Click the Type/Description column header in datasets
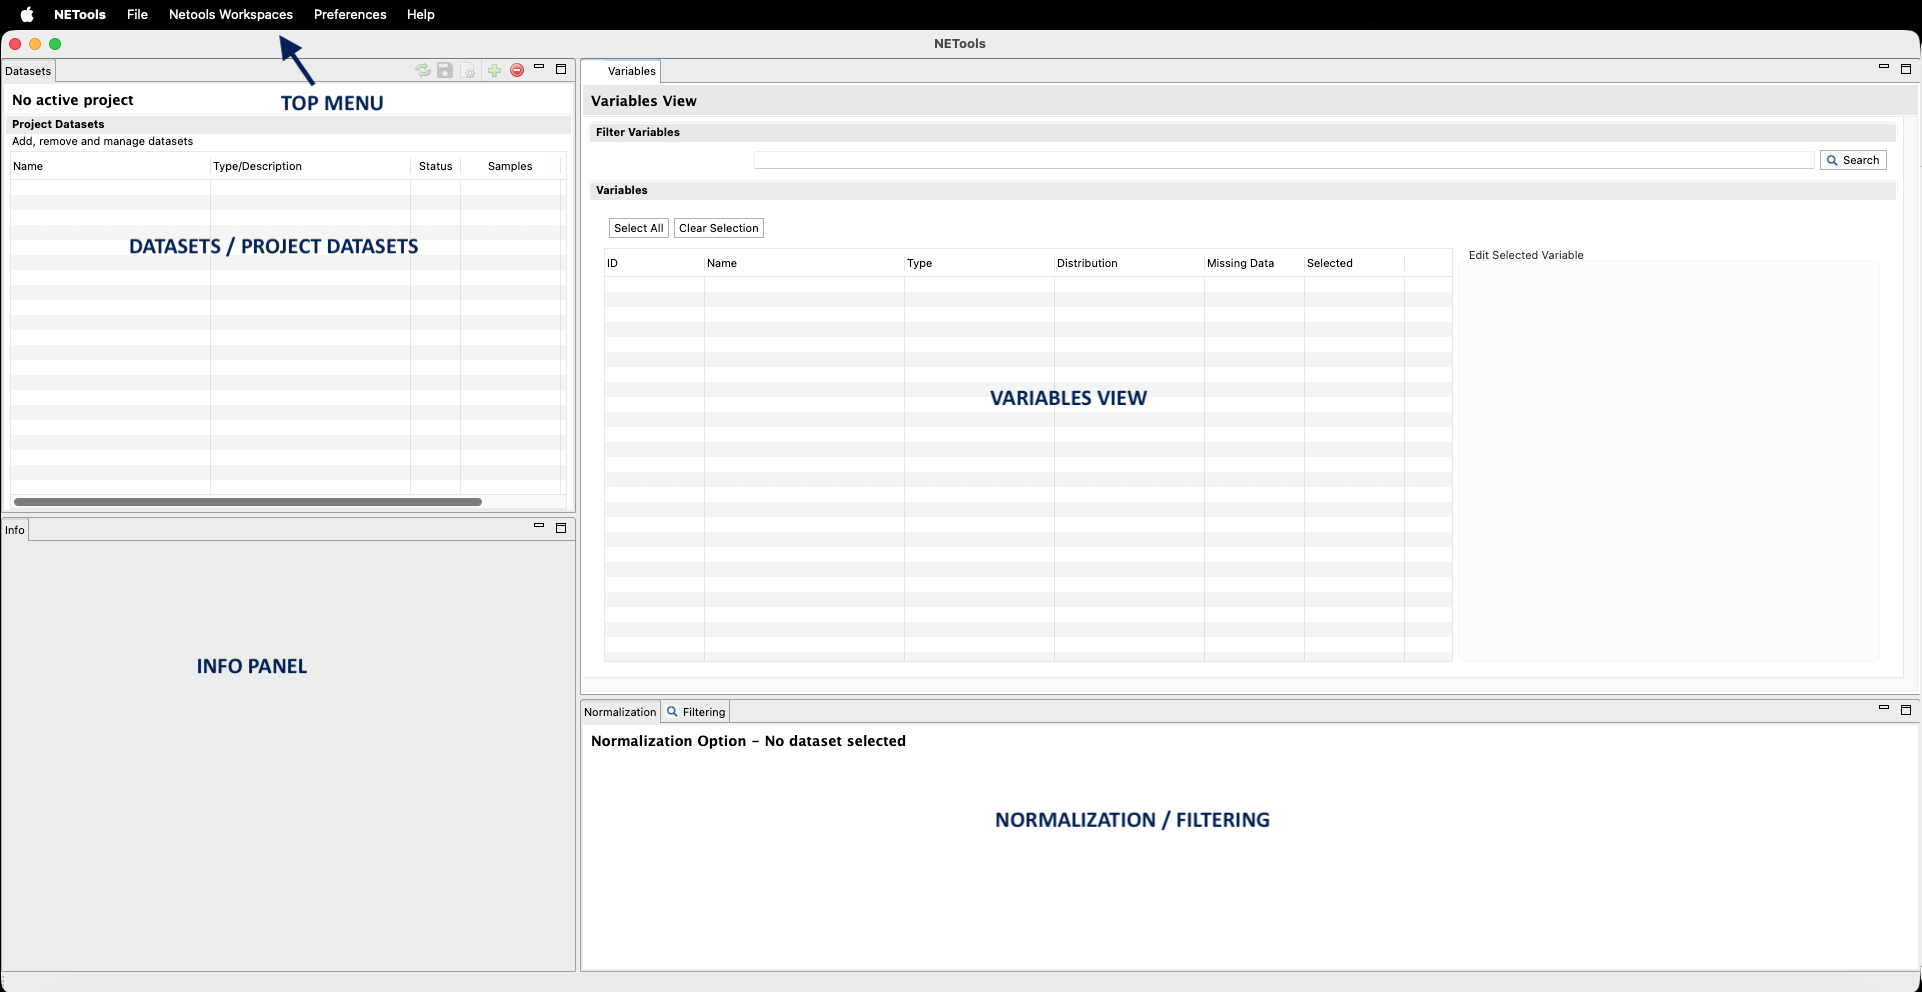This screenshot has width=1922, height=992. point(310,166)
